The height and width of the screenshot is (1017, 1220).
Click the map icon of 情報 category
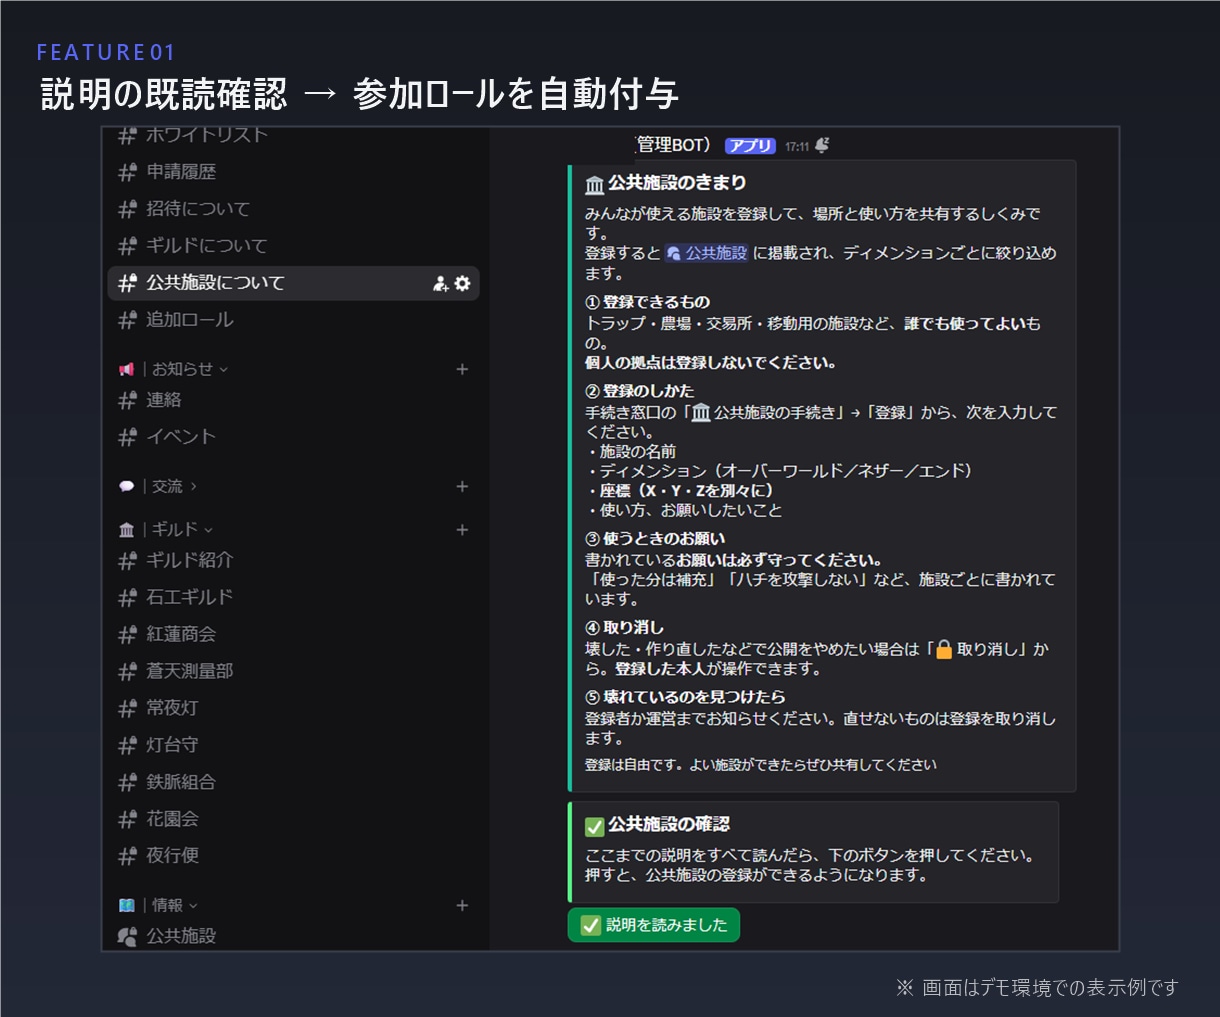[126, 906]
